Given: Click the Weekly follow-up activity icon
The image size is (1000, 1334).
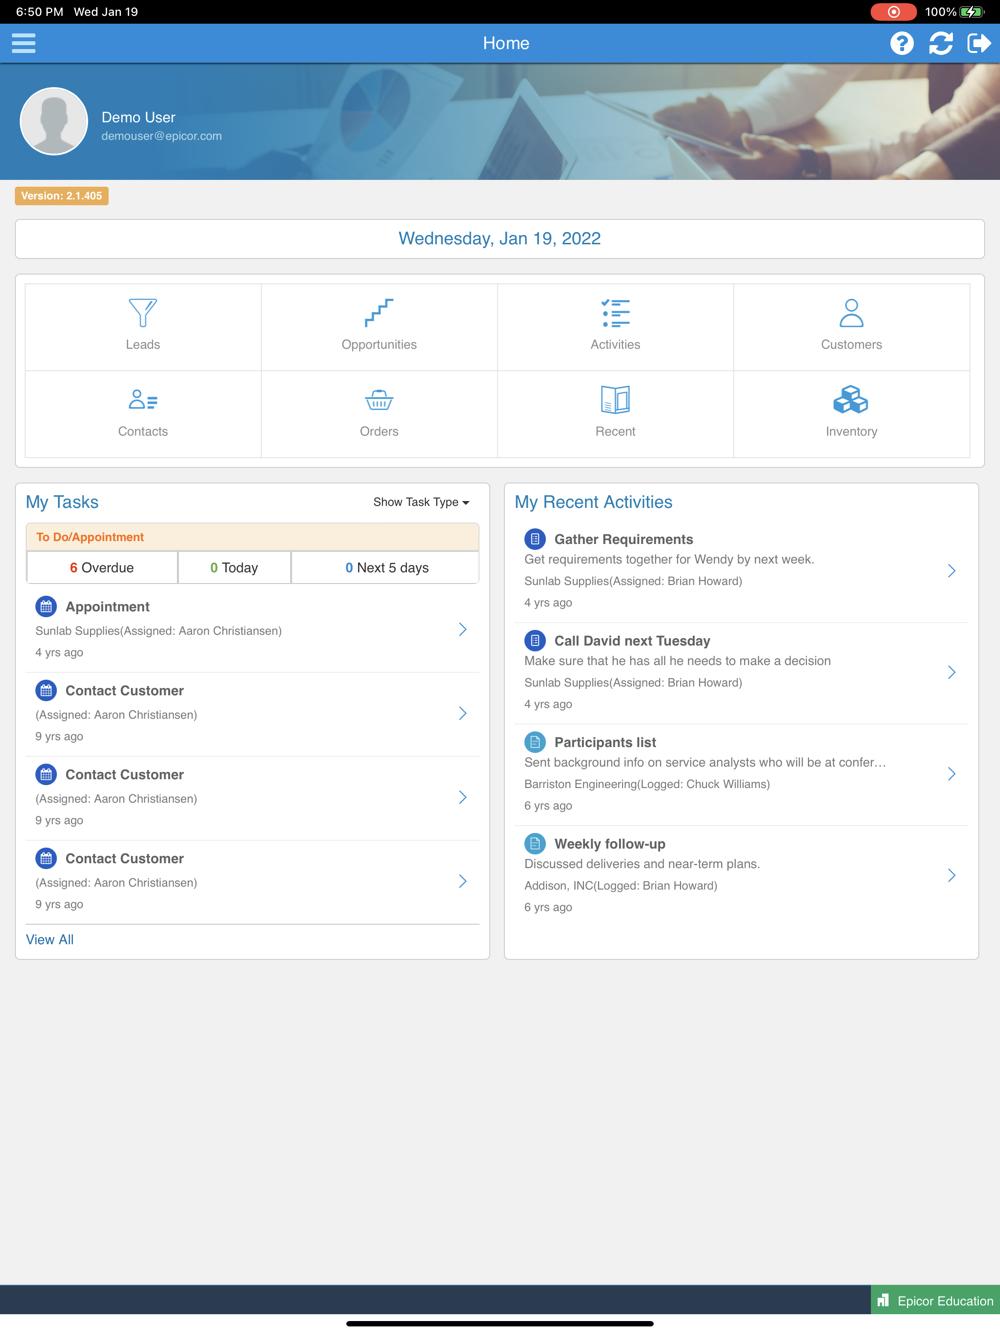Looking at the screenshot, I should tap(535, 843).
